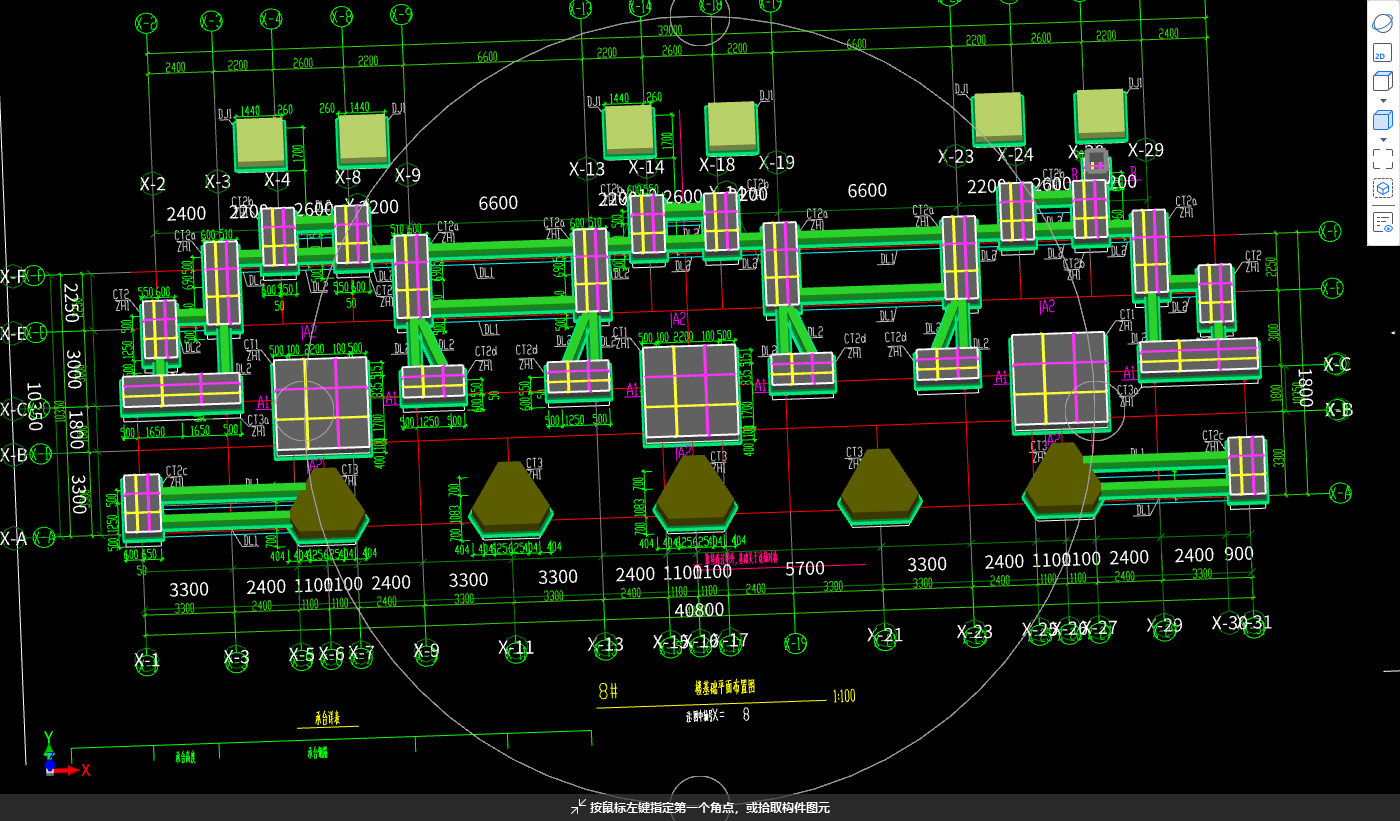Click the scale text 1:100

[844, 697]
